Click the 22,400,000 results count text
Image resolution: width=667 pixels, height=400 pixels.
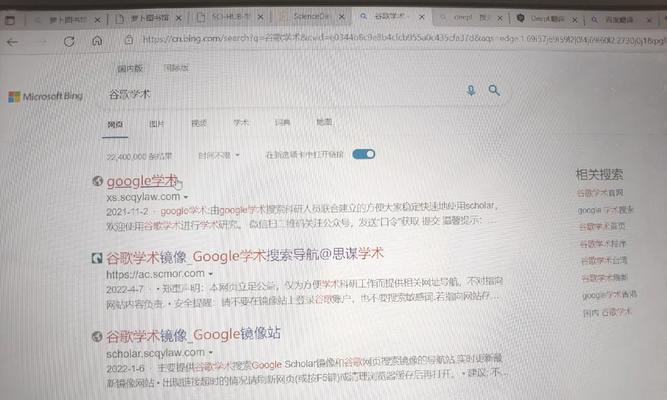139,156
